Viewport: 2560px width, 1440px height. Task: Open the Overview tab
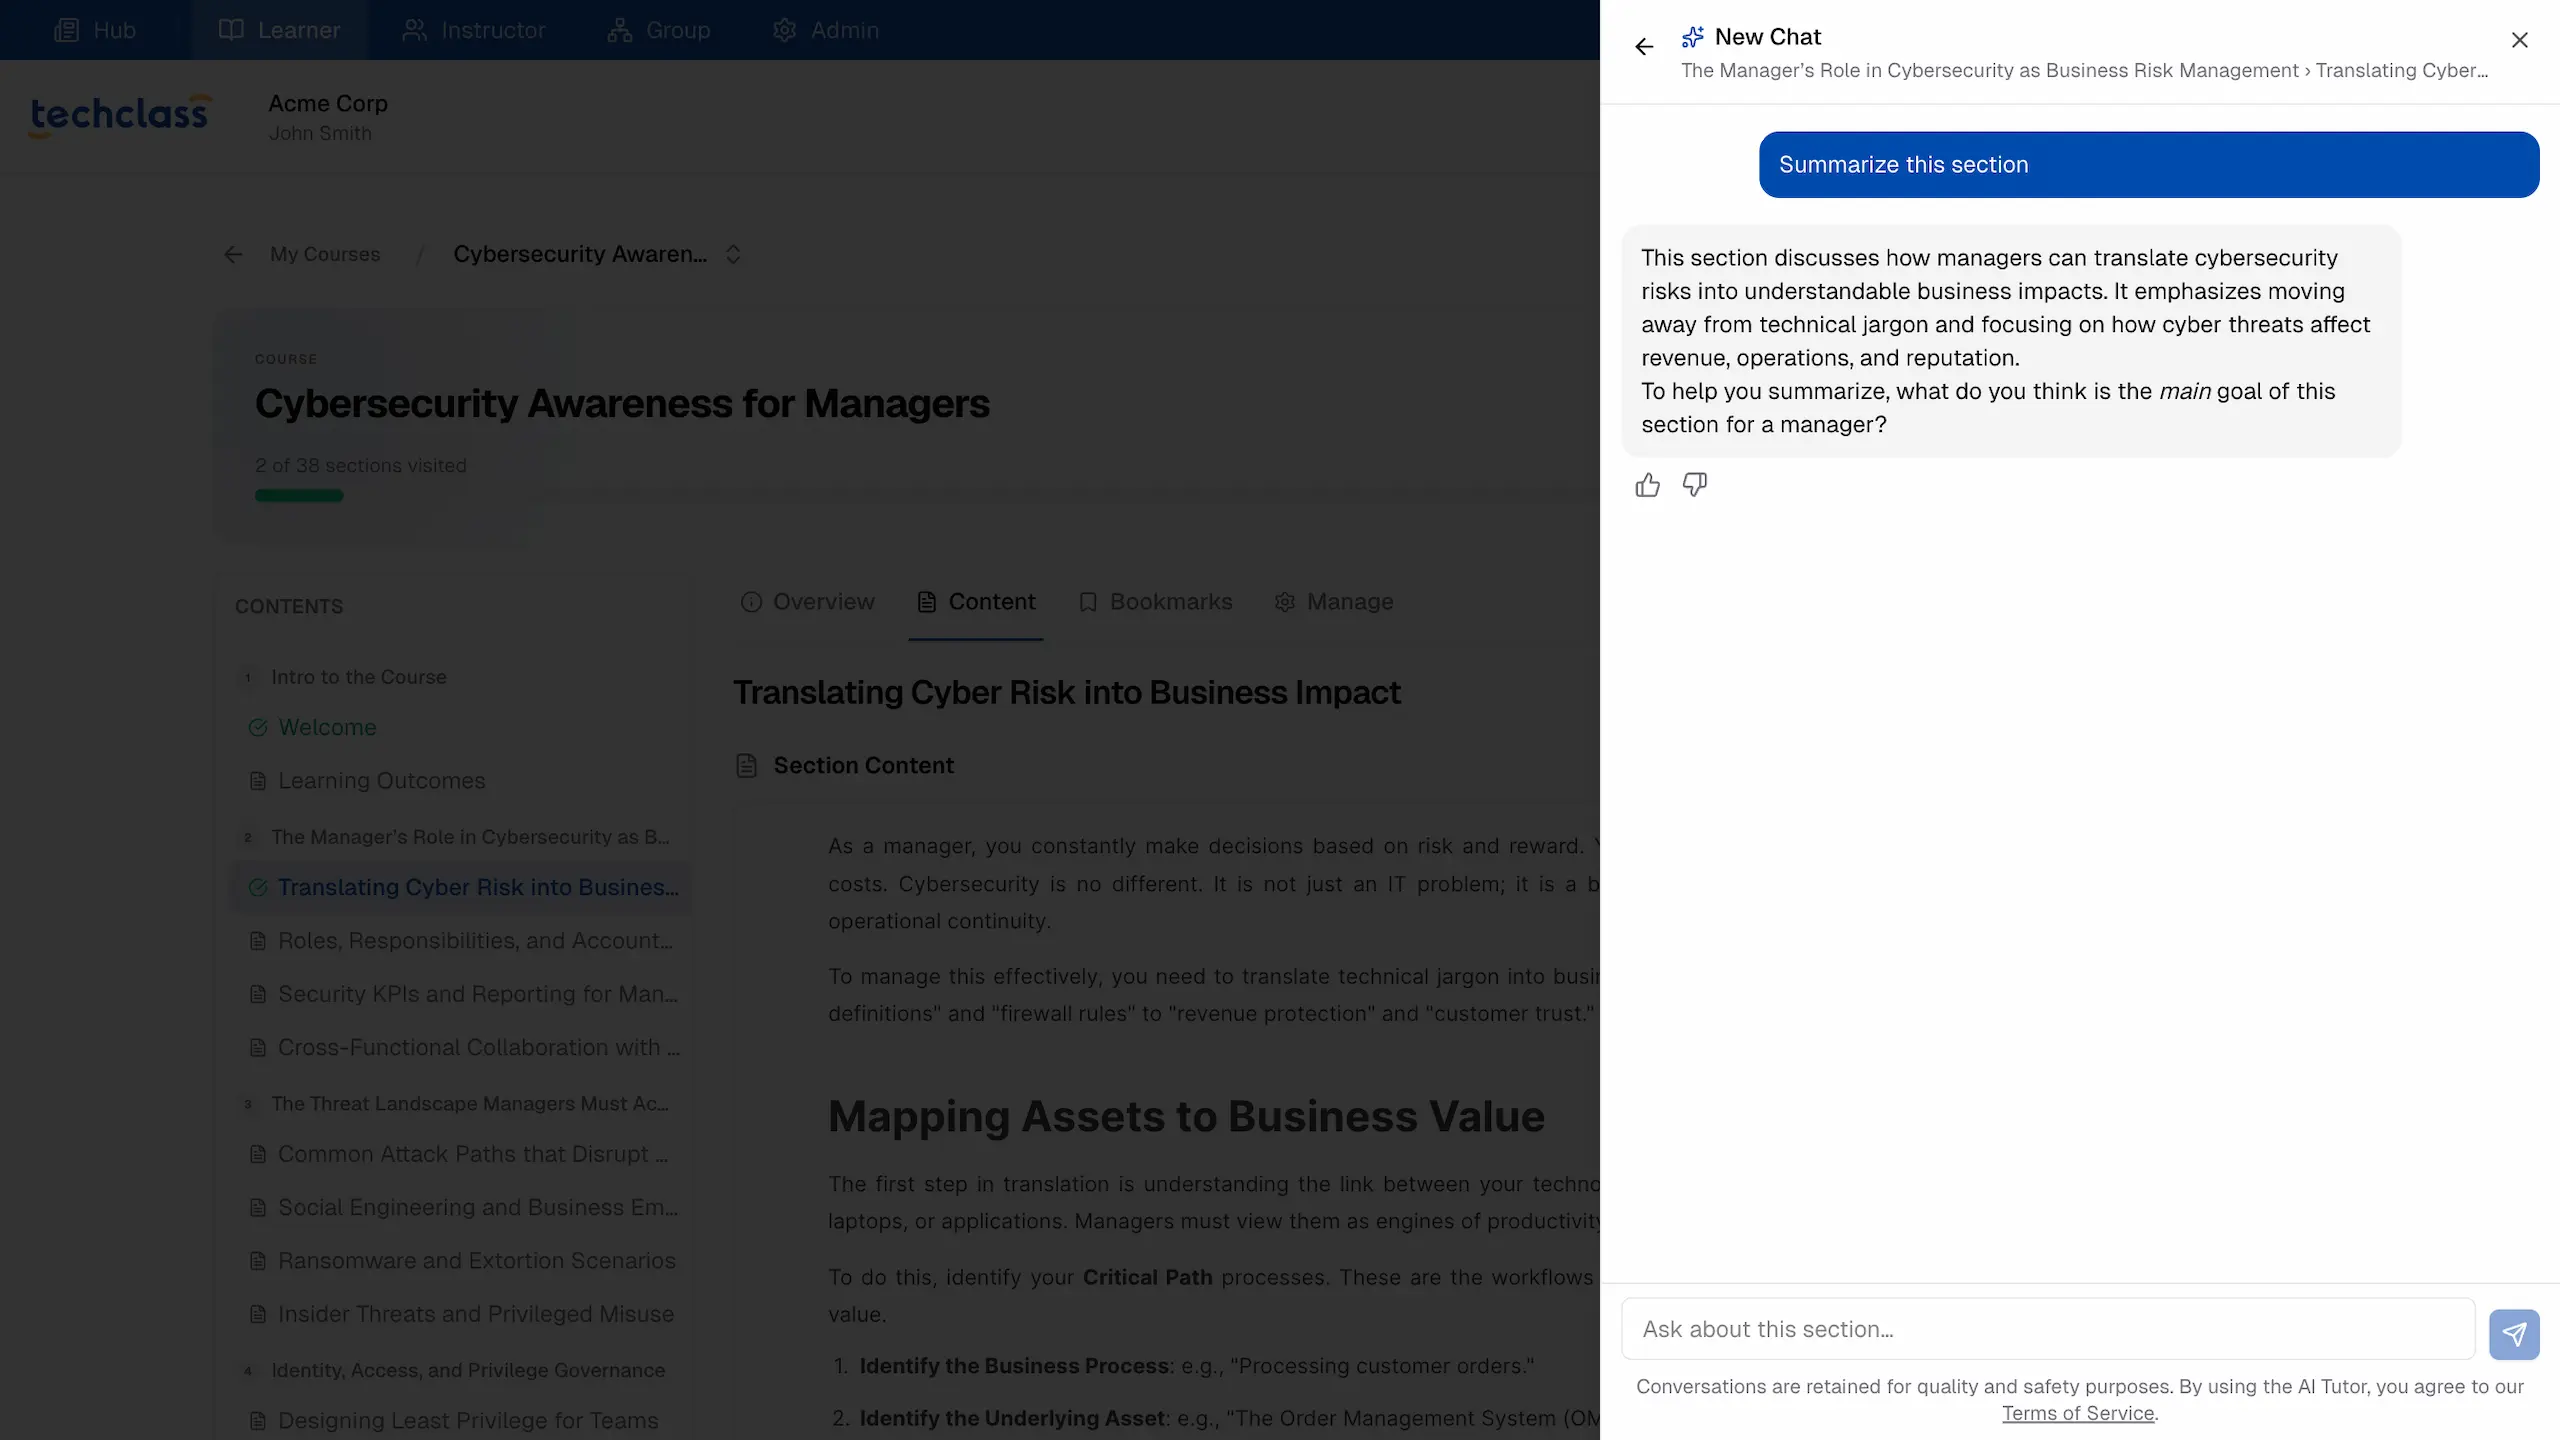point(807,602)
